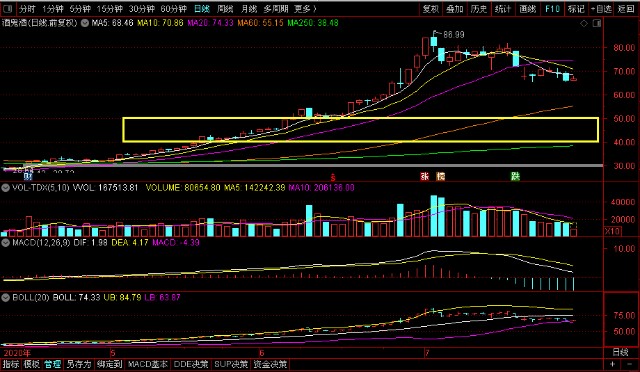The image size is (640, 372).
Task: Click the 财 marker at the chart's left edge
Action: [x=28, y=176]
